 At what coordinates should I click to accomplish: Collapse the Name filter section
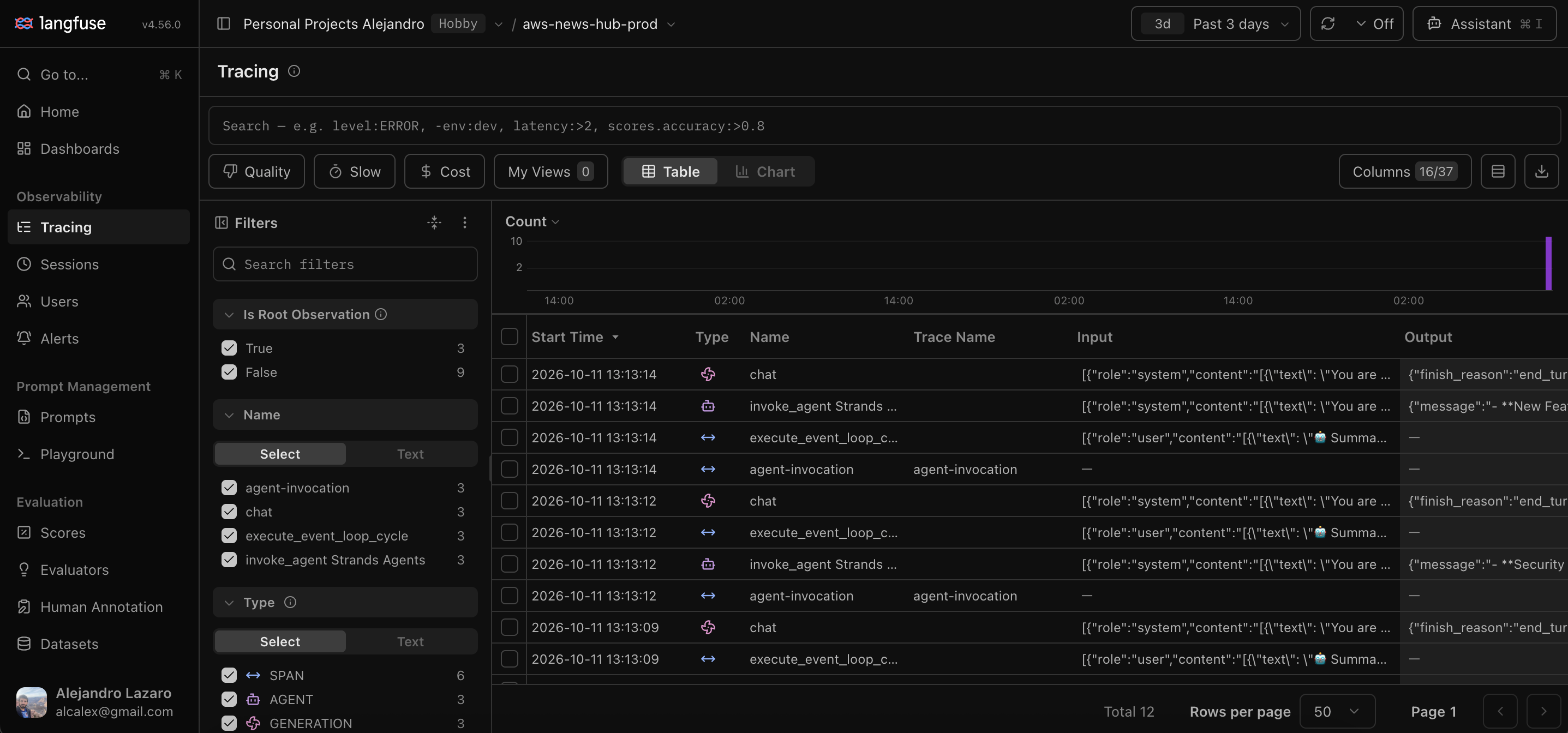pos(345,415)
